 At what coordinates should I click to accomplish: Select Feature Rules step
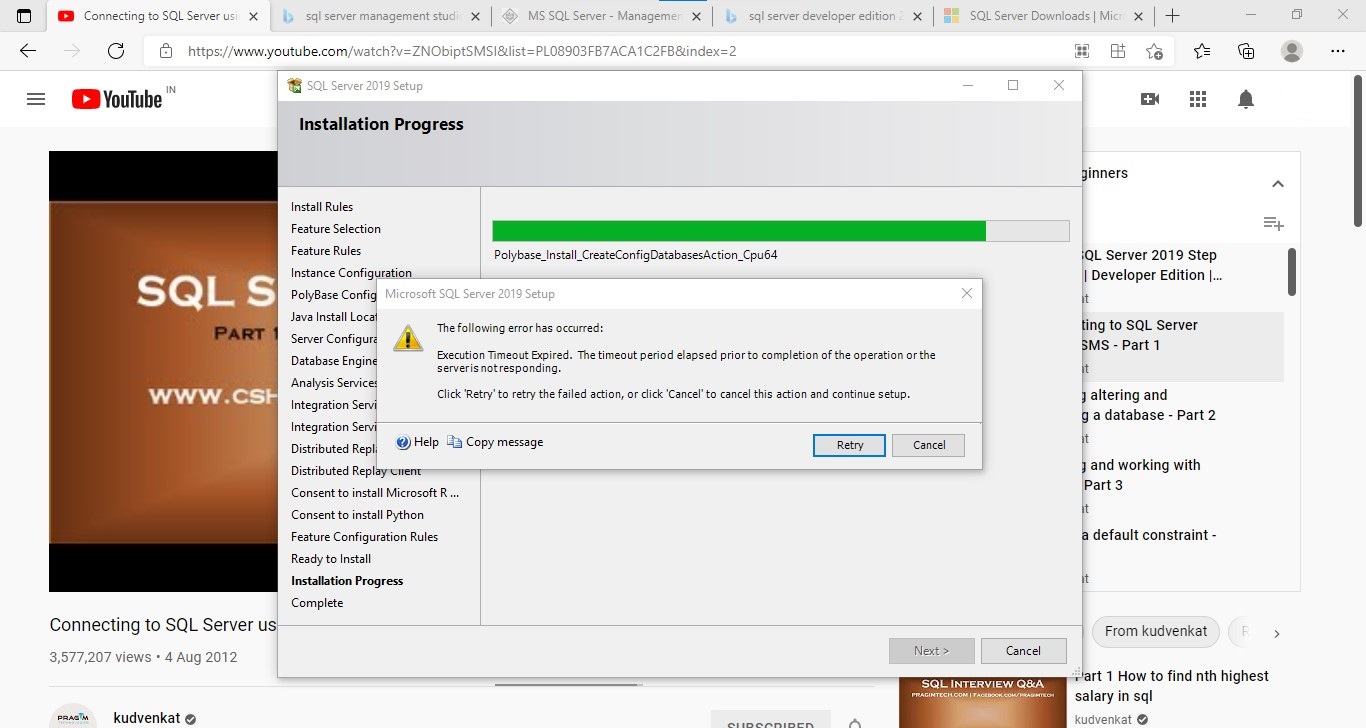[326, 251]
